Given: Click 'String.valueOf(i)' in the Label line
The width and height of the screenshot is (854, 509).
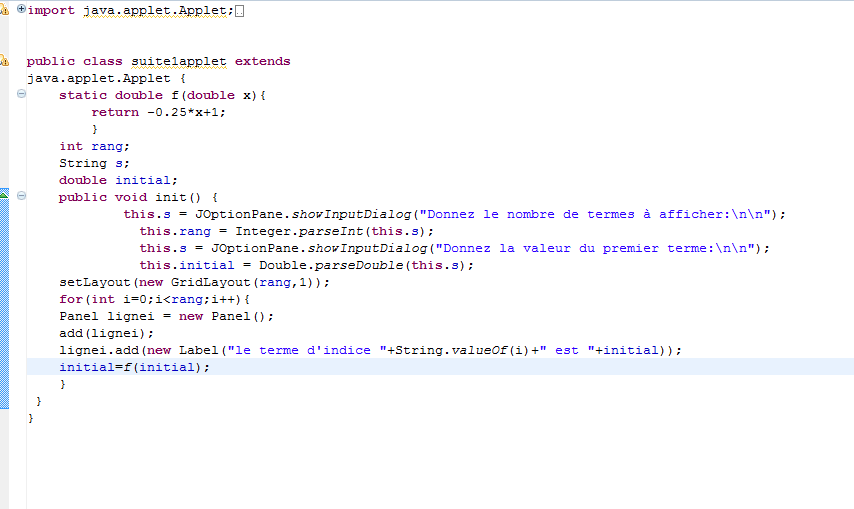Looking at the screenshot, I should (462, 349).
